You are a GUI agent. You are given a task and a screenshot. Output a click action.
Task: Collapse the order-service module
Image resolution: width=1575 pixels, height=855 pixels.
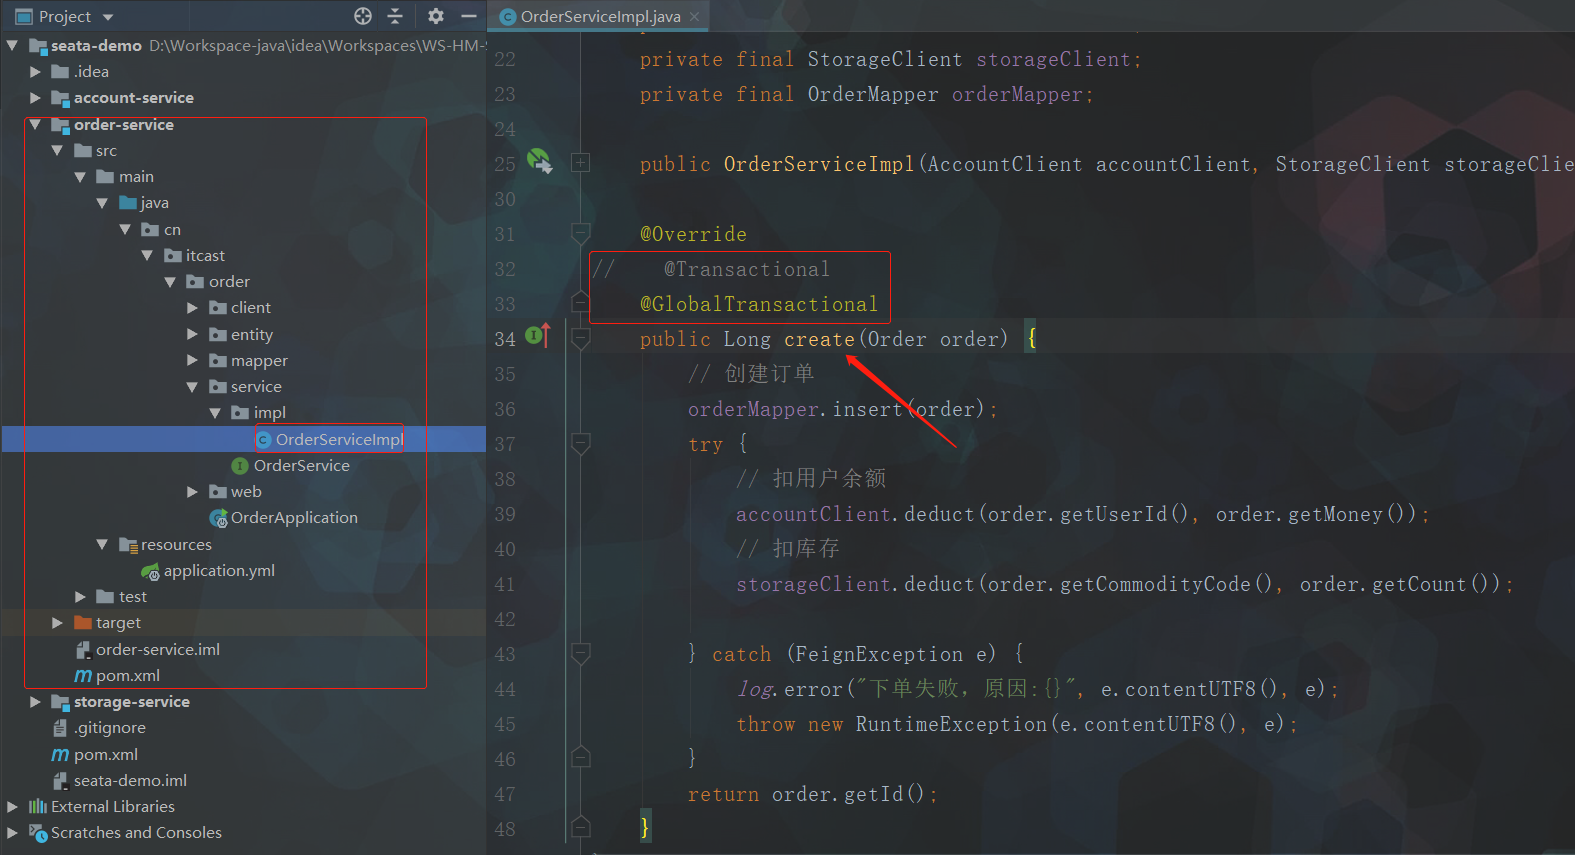pos(35,124)
